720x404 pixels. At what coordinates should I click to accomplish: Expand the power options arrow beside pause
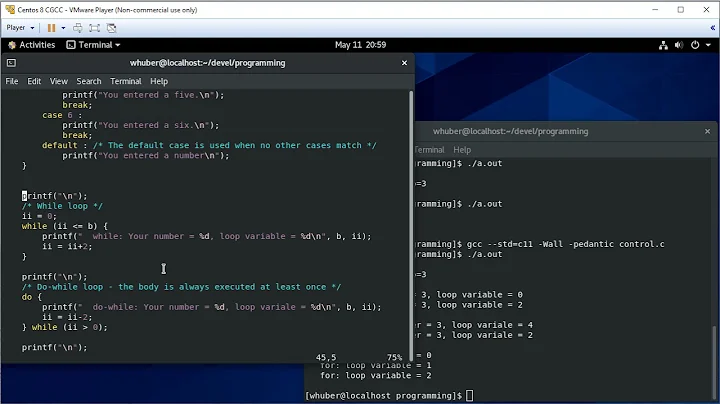tap(63, 28)
